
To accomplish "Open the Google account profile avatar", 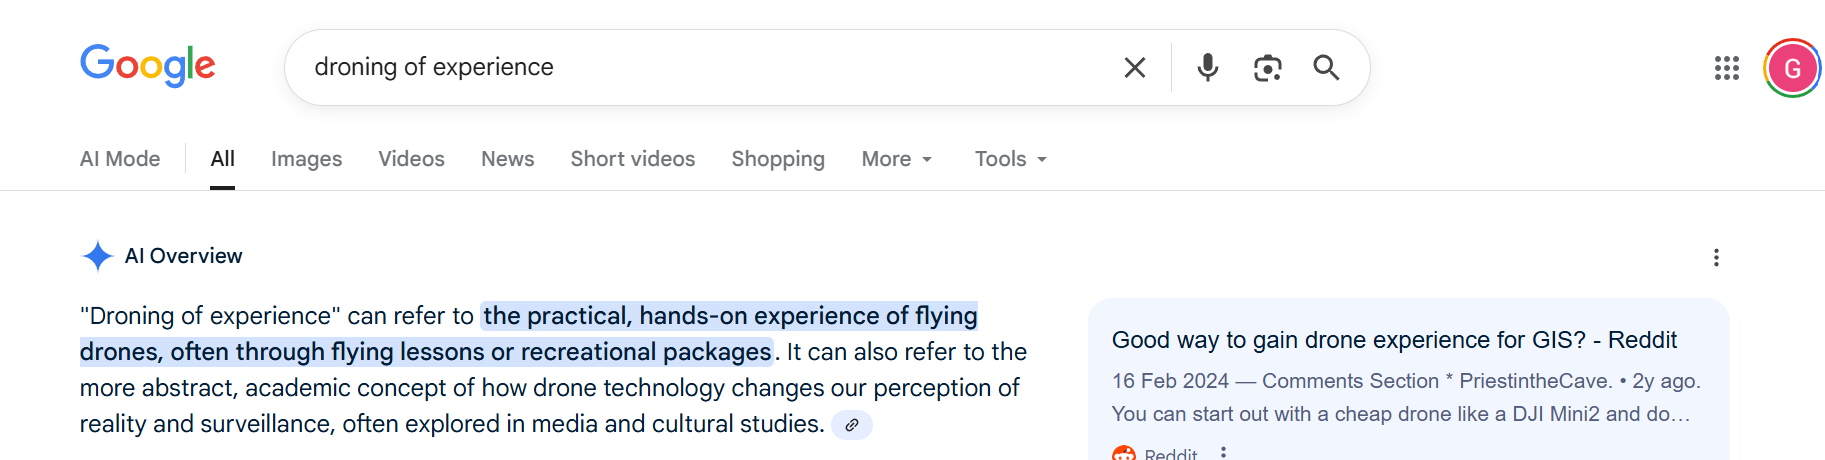I will pos(1792,68).
